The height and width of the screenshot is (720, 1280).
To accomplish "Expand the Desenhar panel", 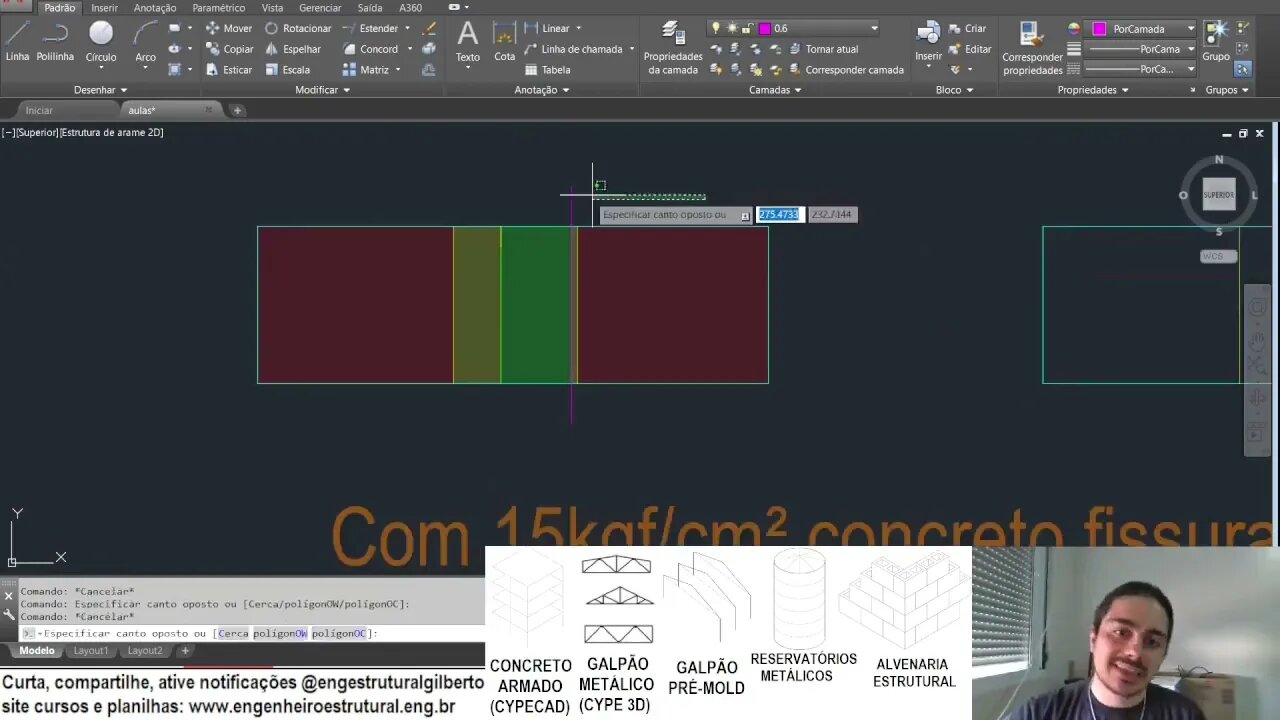I will (x=100, y=90).
